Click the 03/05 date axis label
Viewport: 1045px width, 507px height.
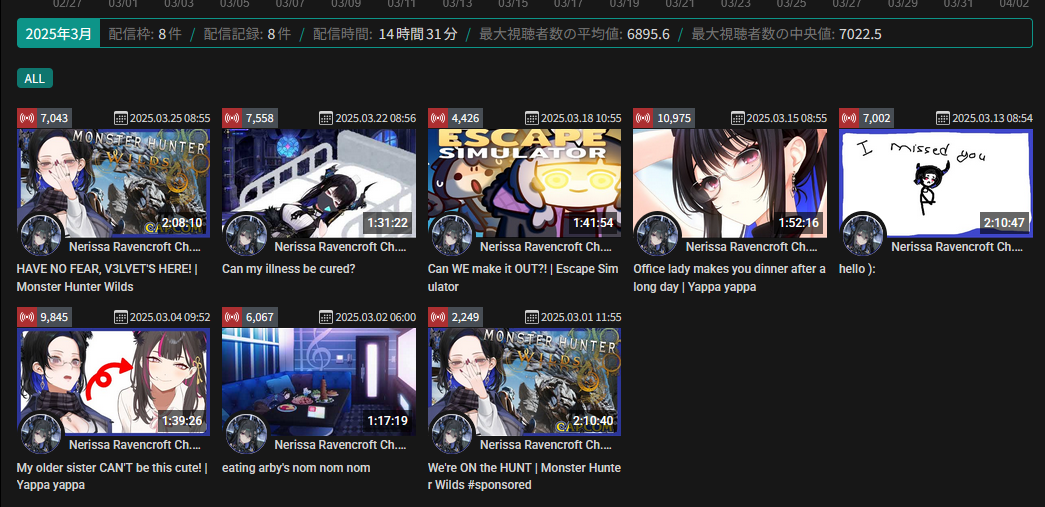(235, 4)
